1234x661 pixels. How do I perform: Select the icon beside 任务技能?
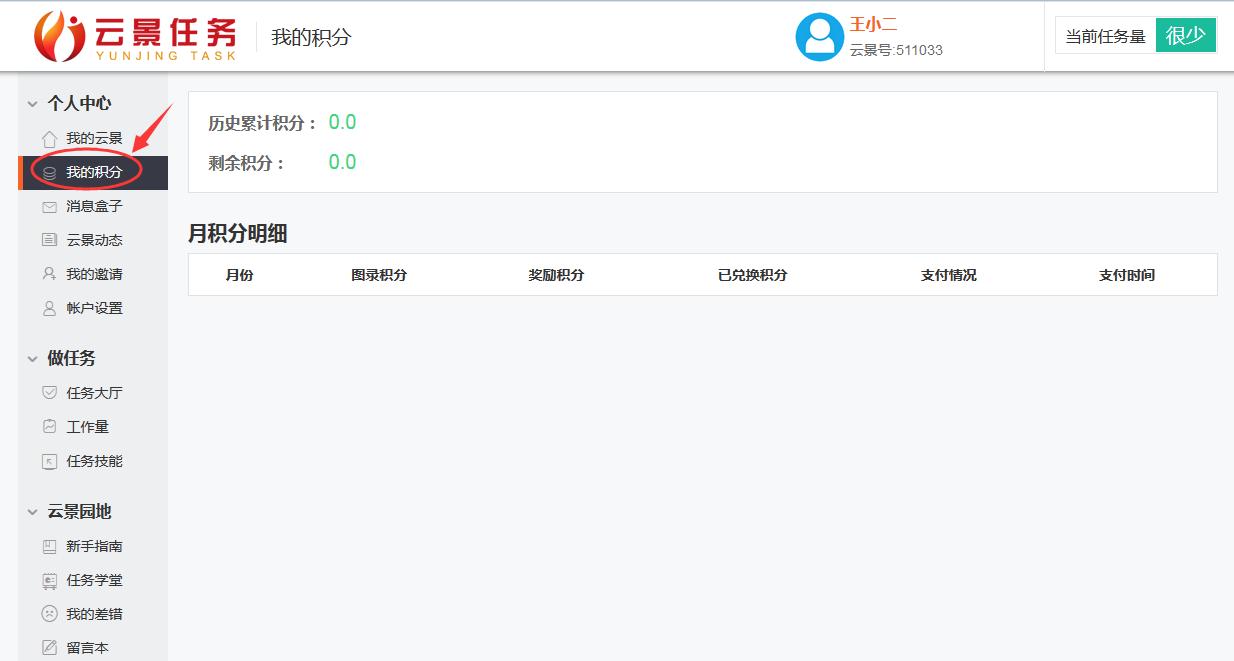(47, 461)
